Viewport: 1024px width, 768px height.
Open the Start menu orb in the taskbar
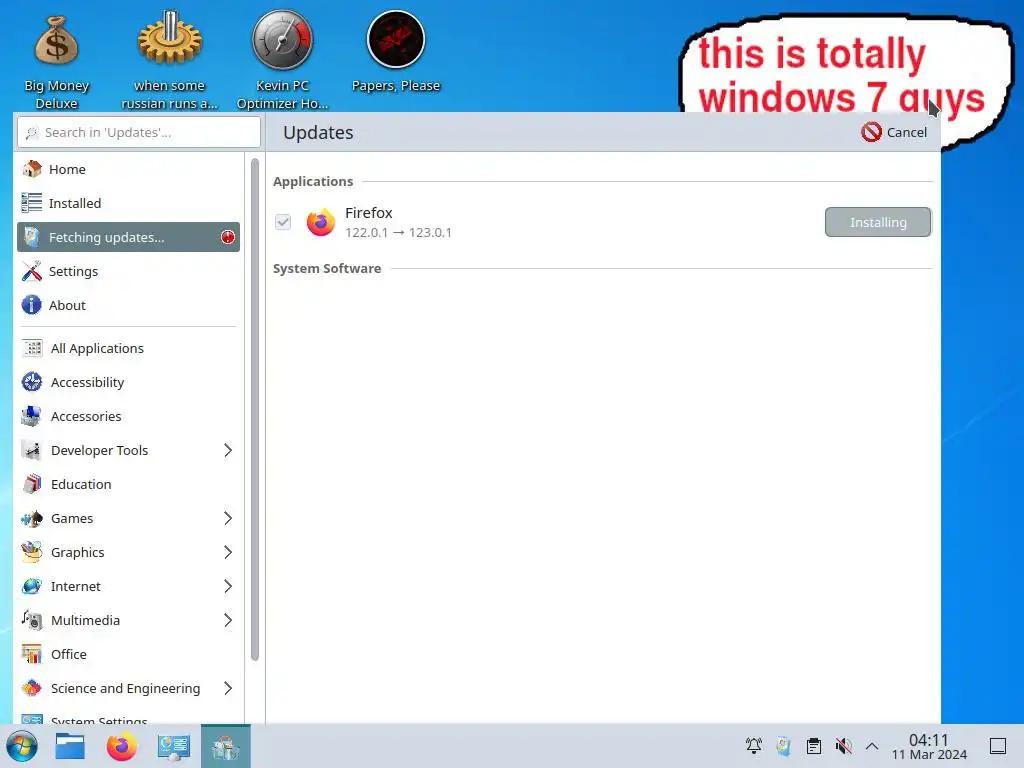coord(22,746)
